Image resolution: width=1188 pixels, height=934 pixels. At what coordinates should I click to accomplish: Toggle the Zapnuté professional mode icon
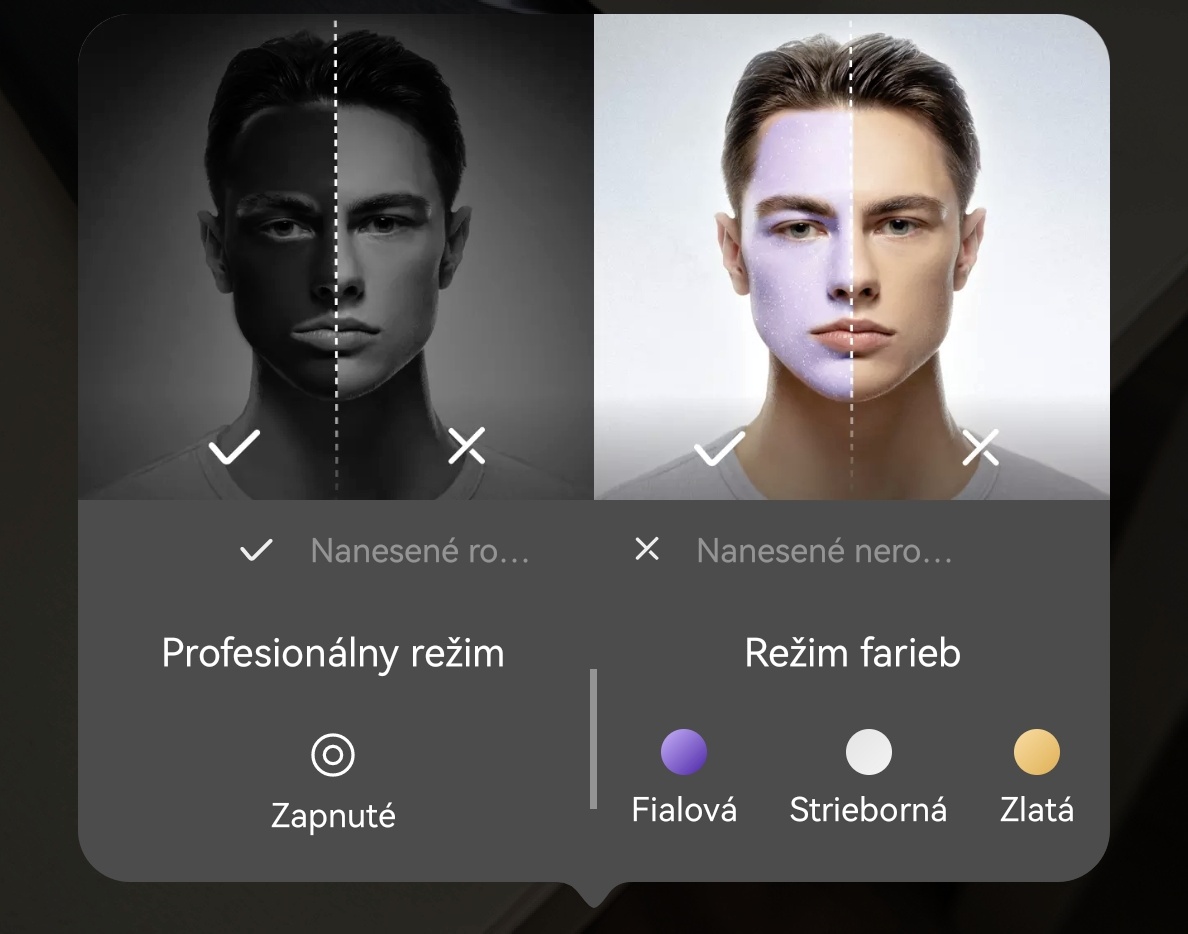(x=333, y=754)
